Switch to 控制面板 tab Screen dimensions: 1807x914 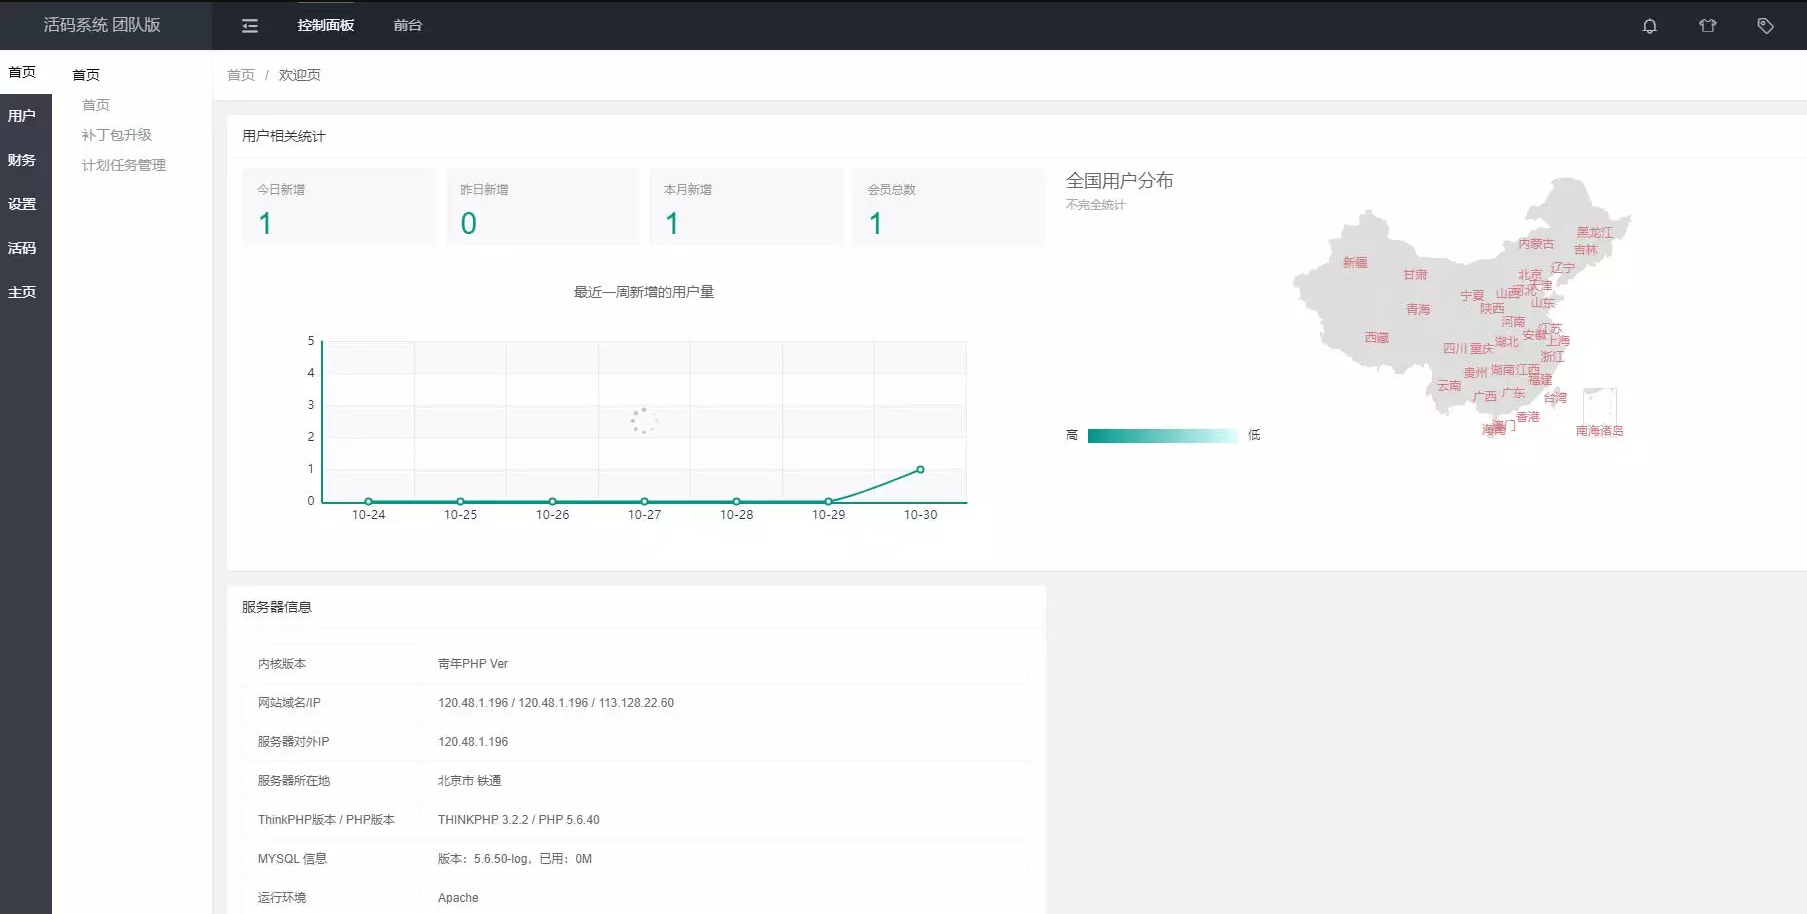pos(326,25)
